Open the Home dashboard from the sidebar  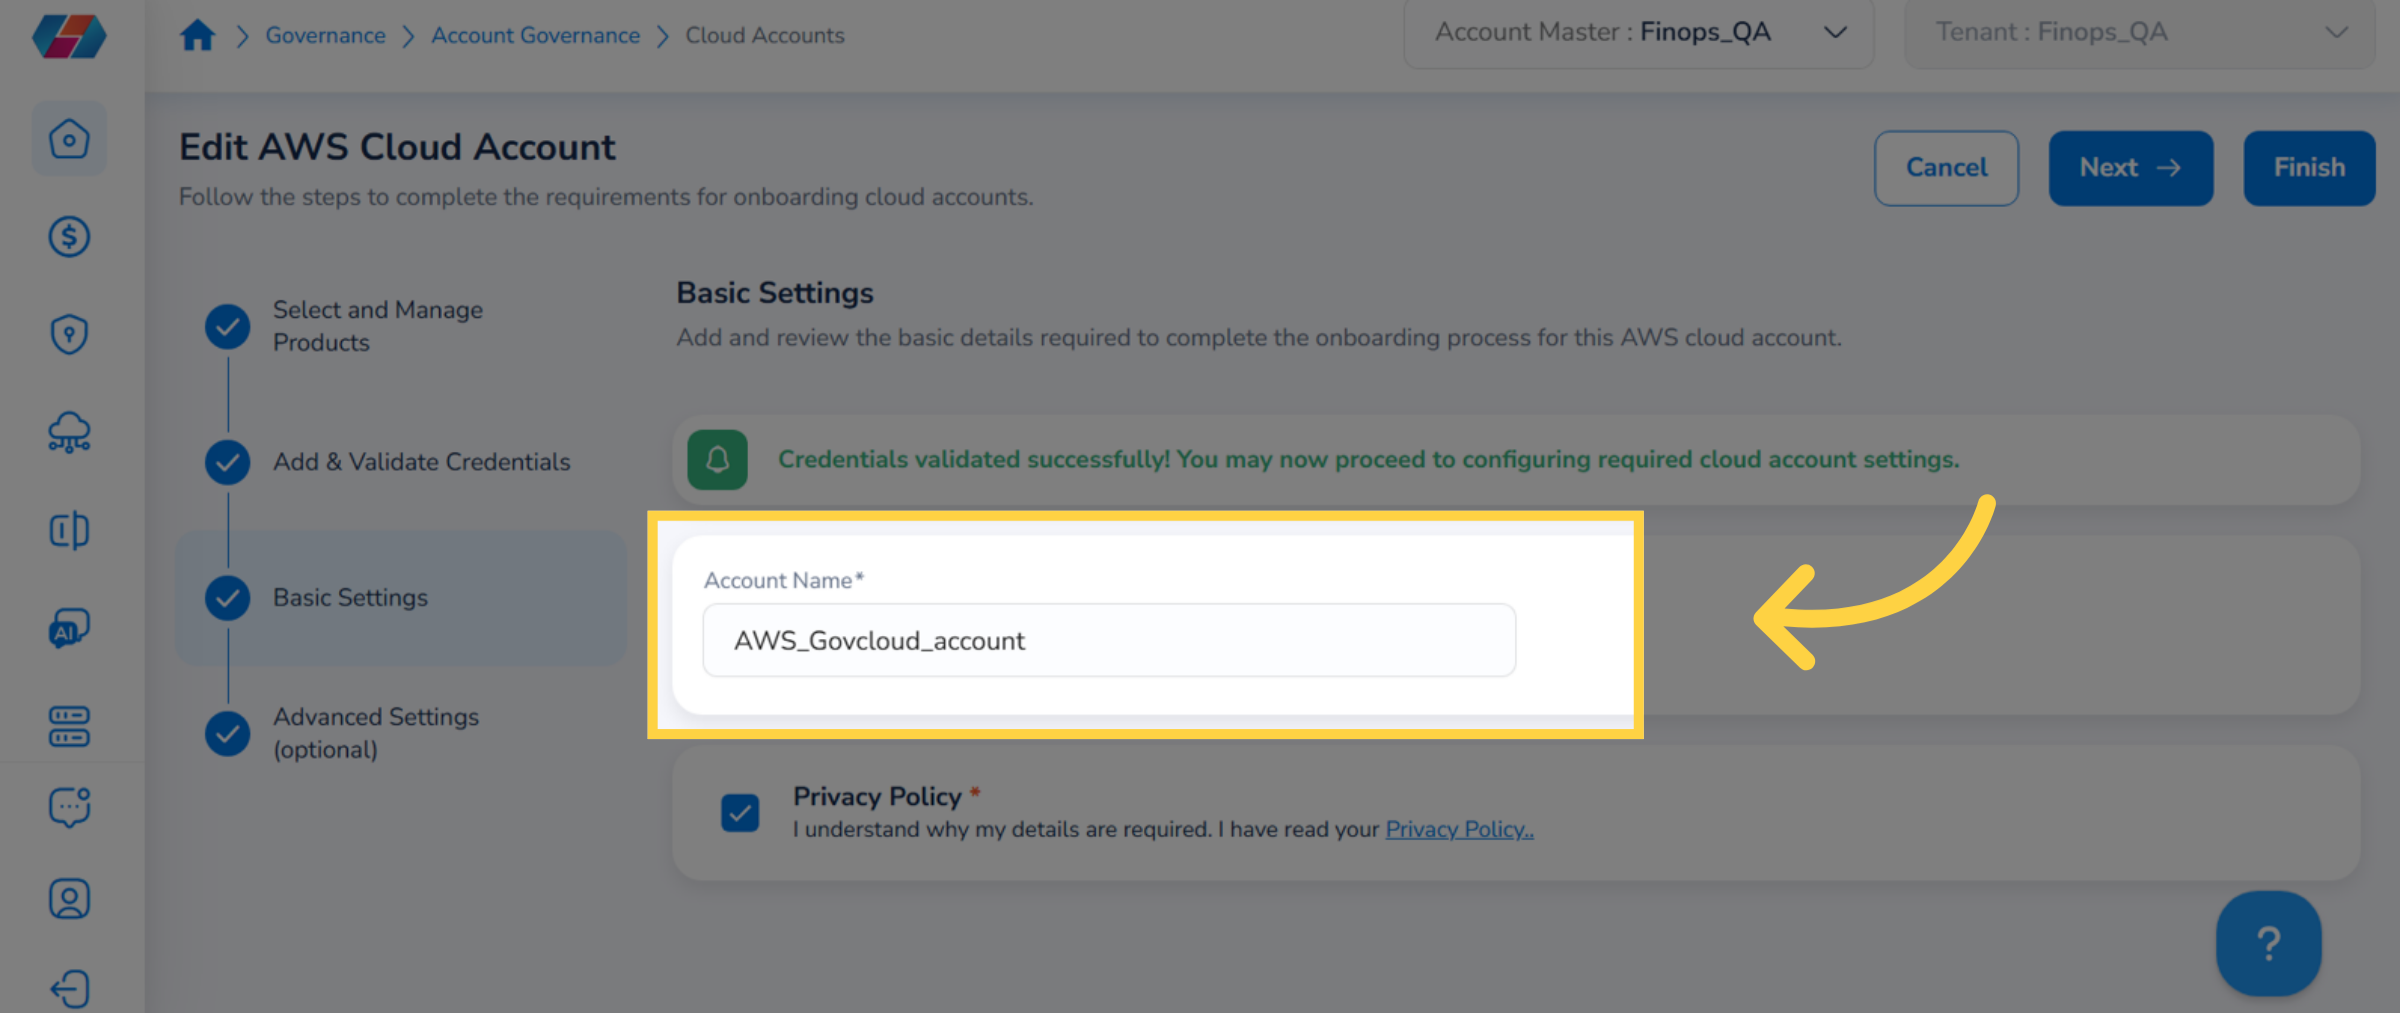69,139
